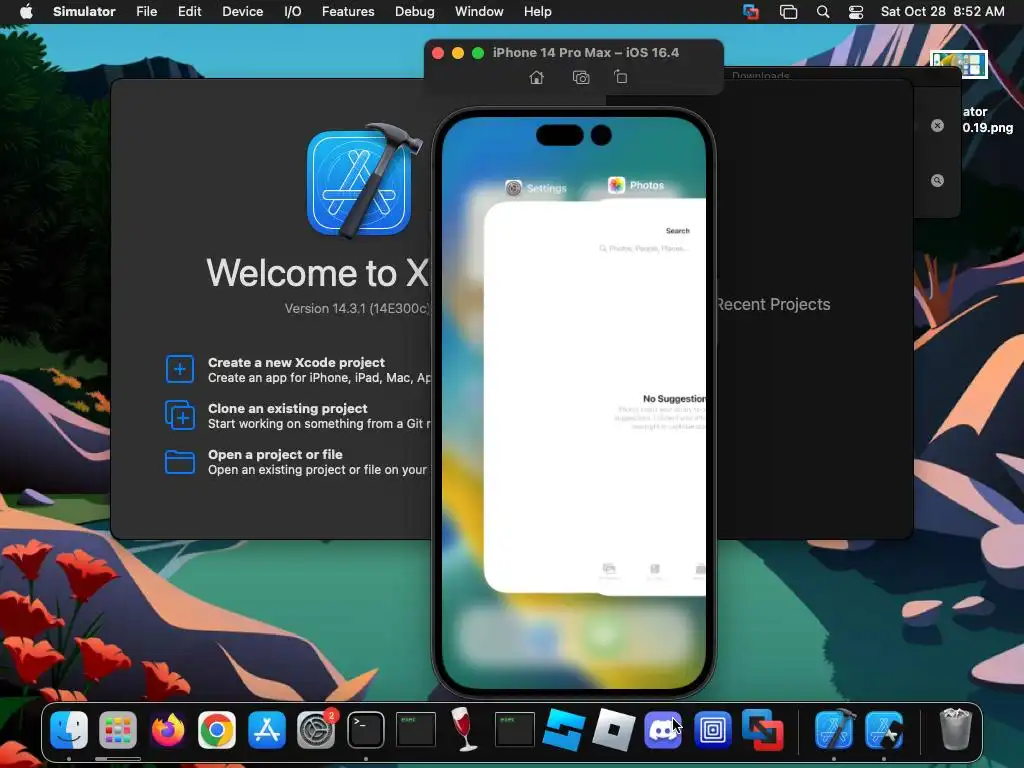Launch Discord from the Dock
Viewport: 1024px width, 768px height.
pos(663,729)
